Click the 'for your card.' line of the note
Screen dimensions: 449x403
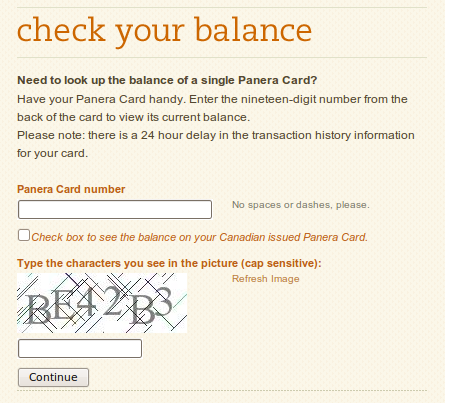pos(53,153)
